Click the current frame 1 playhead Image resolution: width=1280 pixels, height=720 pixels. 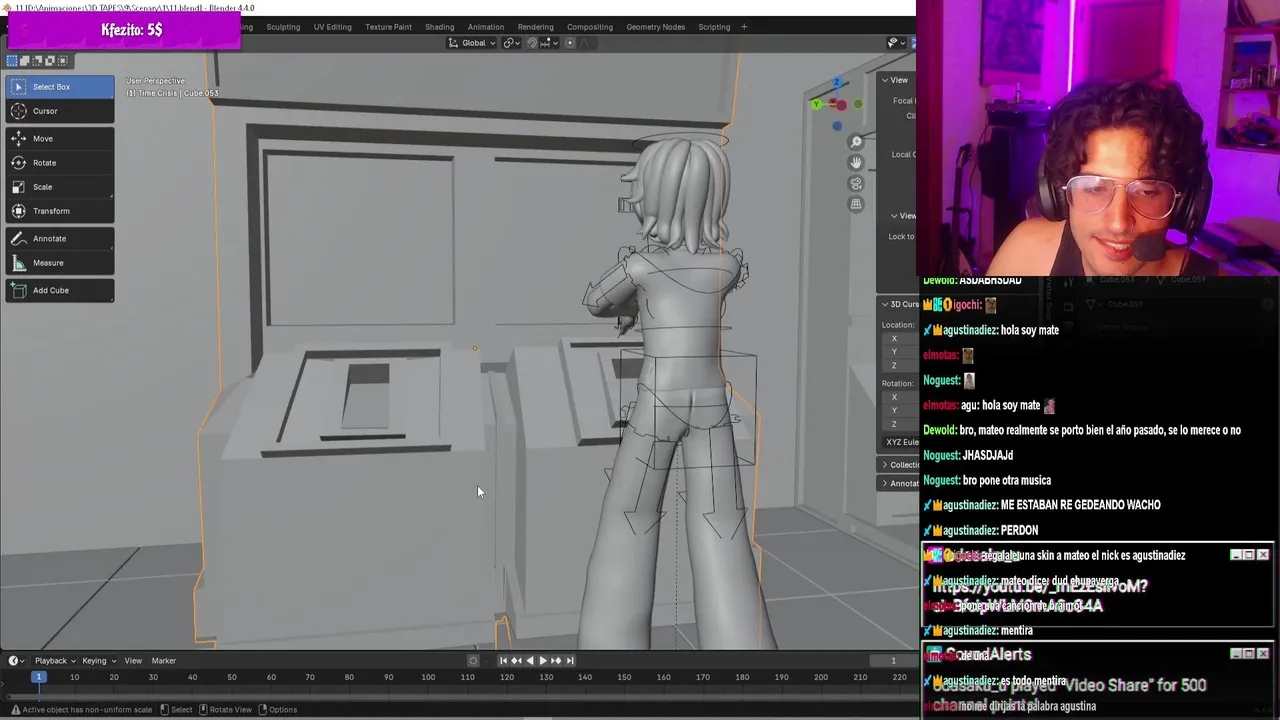point(38,678)
